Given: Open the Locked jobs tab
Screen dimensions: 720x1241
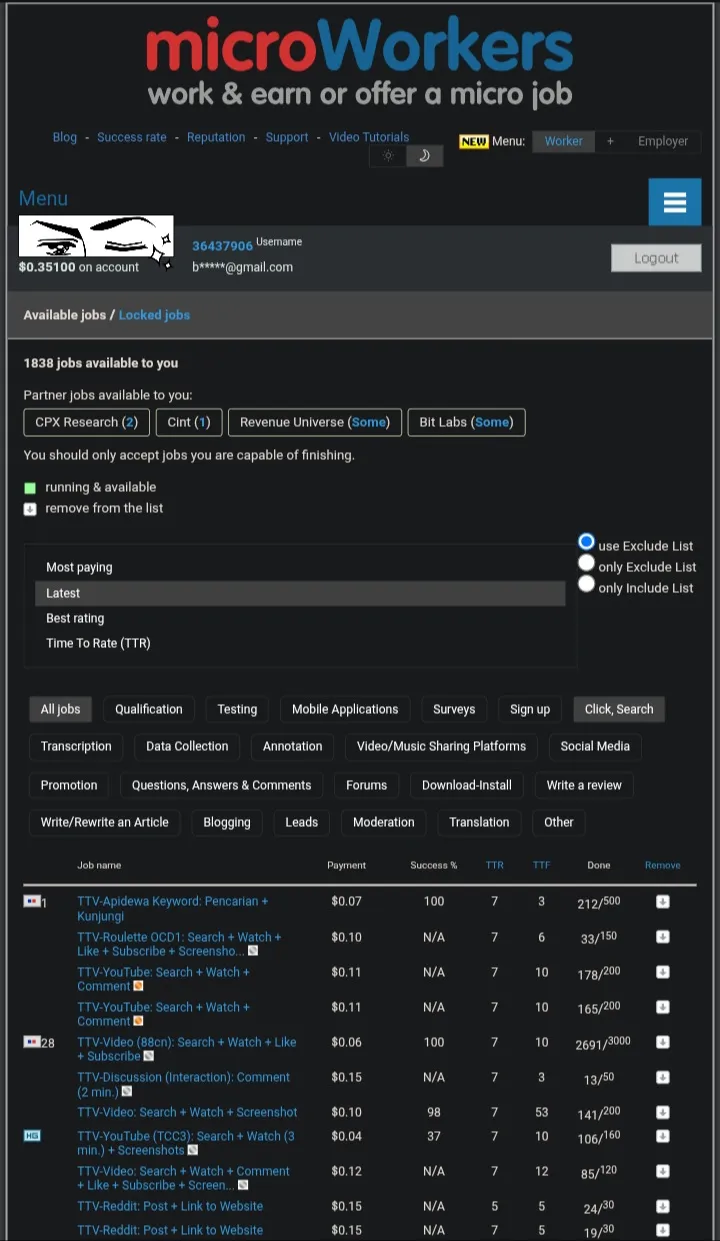Looking at the screenshot, I should (154, 315).
